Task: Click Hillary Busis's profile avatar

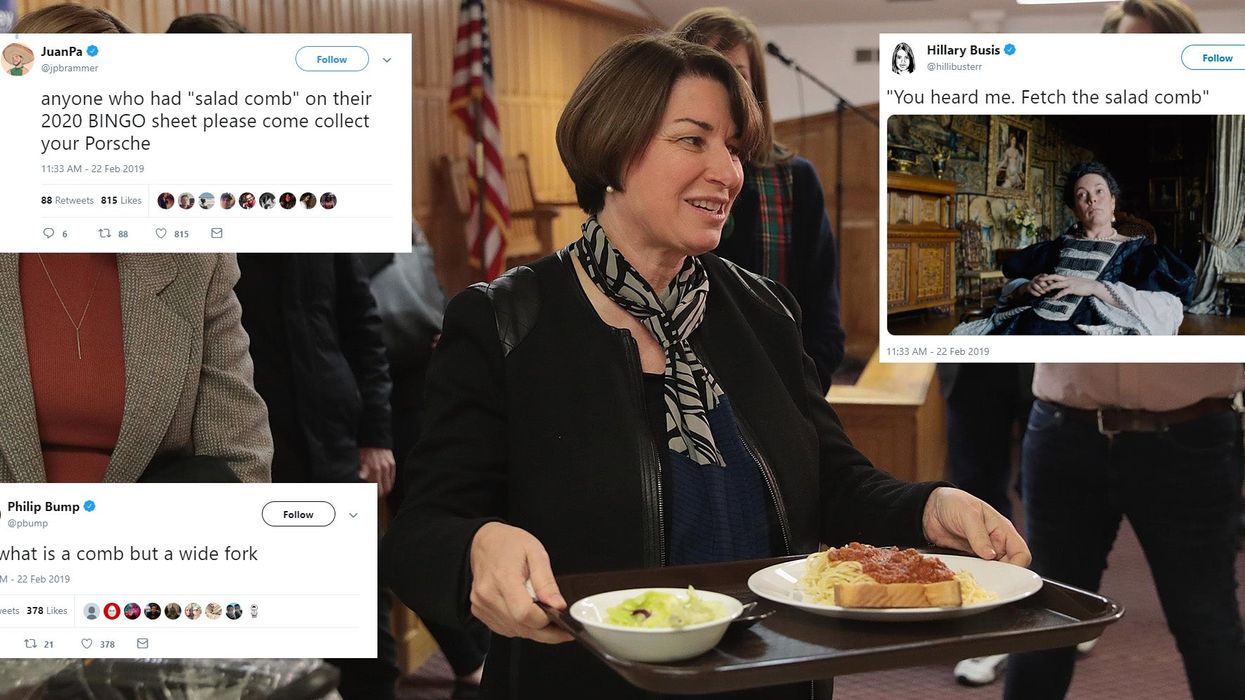Action: 903,58
